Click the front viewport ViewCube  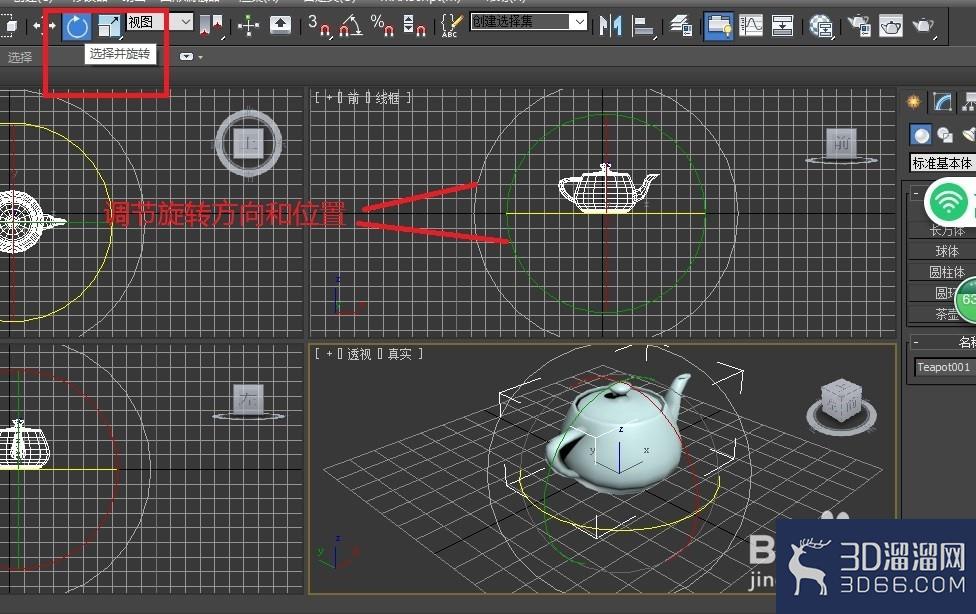pos(842,145)
